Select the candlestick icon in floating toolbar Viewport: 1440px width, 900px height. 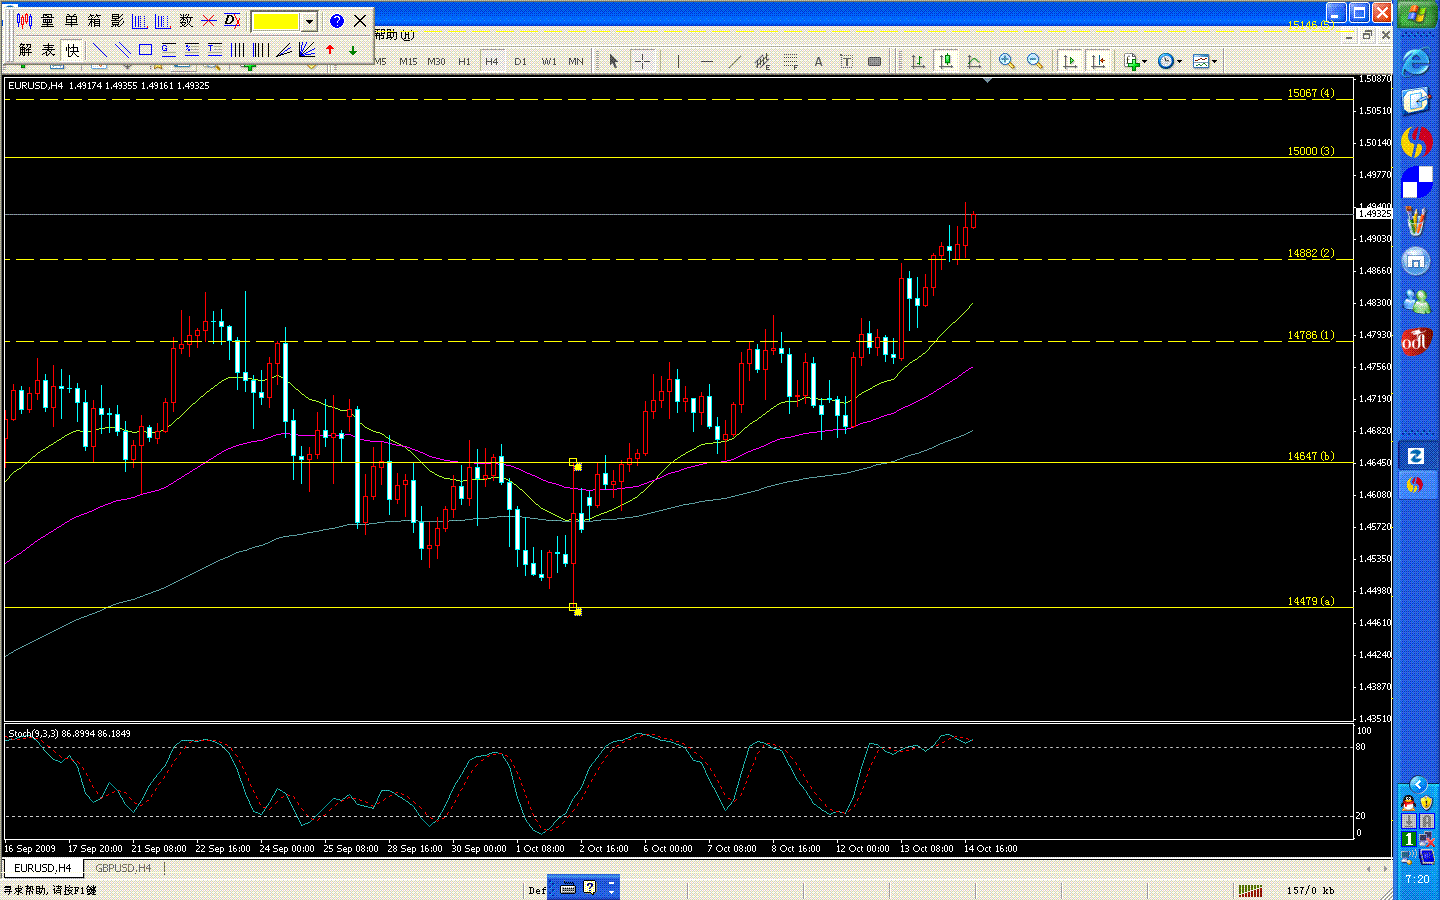coord(25,21)
